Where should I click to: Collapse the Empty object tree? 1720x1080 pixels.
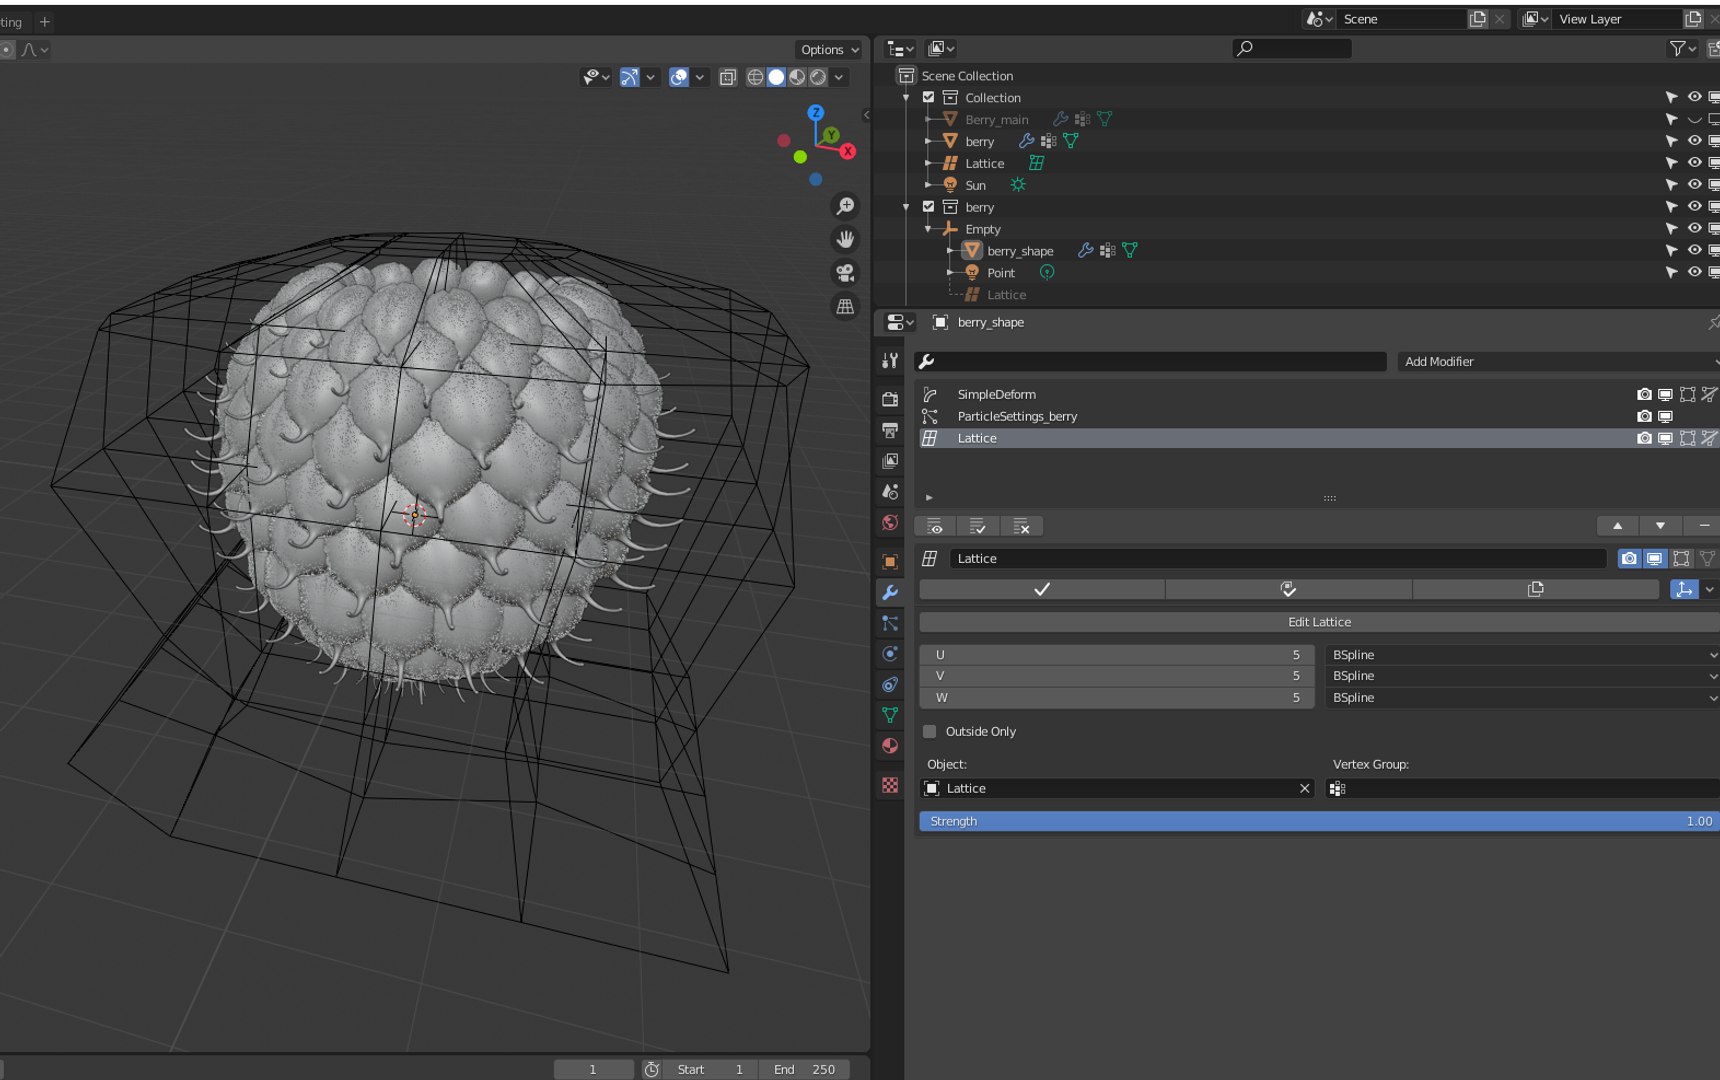pos(928,229)
